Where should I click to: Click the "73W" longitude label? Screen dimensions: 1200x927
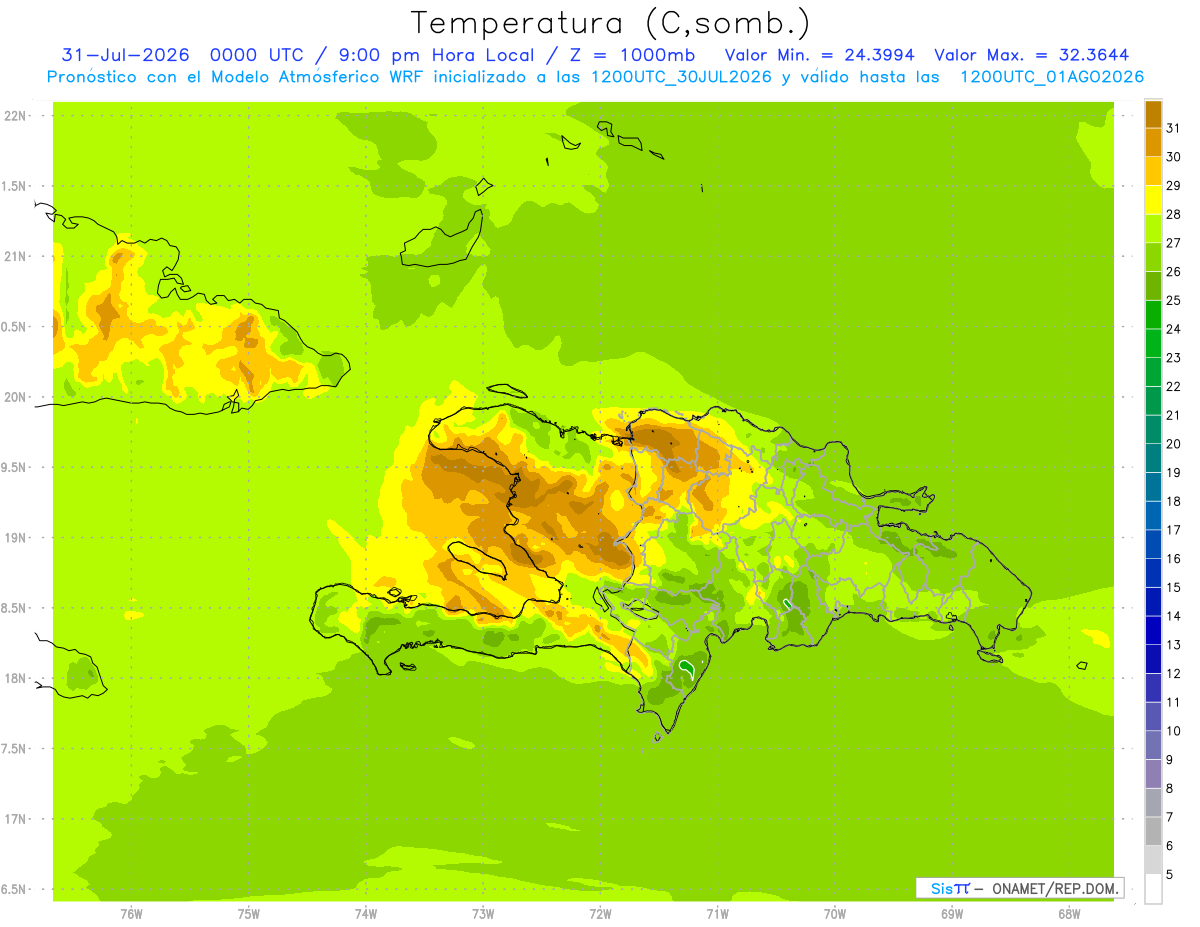coord(483,914)
